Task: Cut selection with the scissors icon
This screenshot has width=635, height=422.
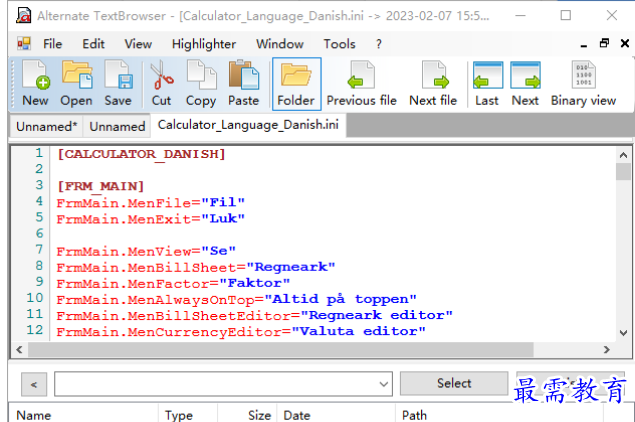Action: (x=161, y=84)
